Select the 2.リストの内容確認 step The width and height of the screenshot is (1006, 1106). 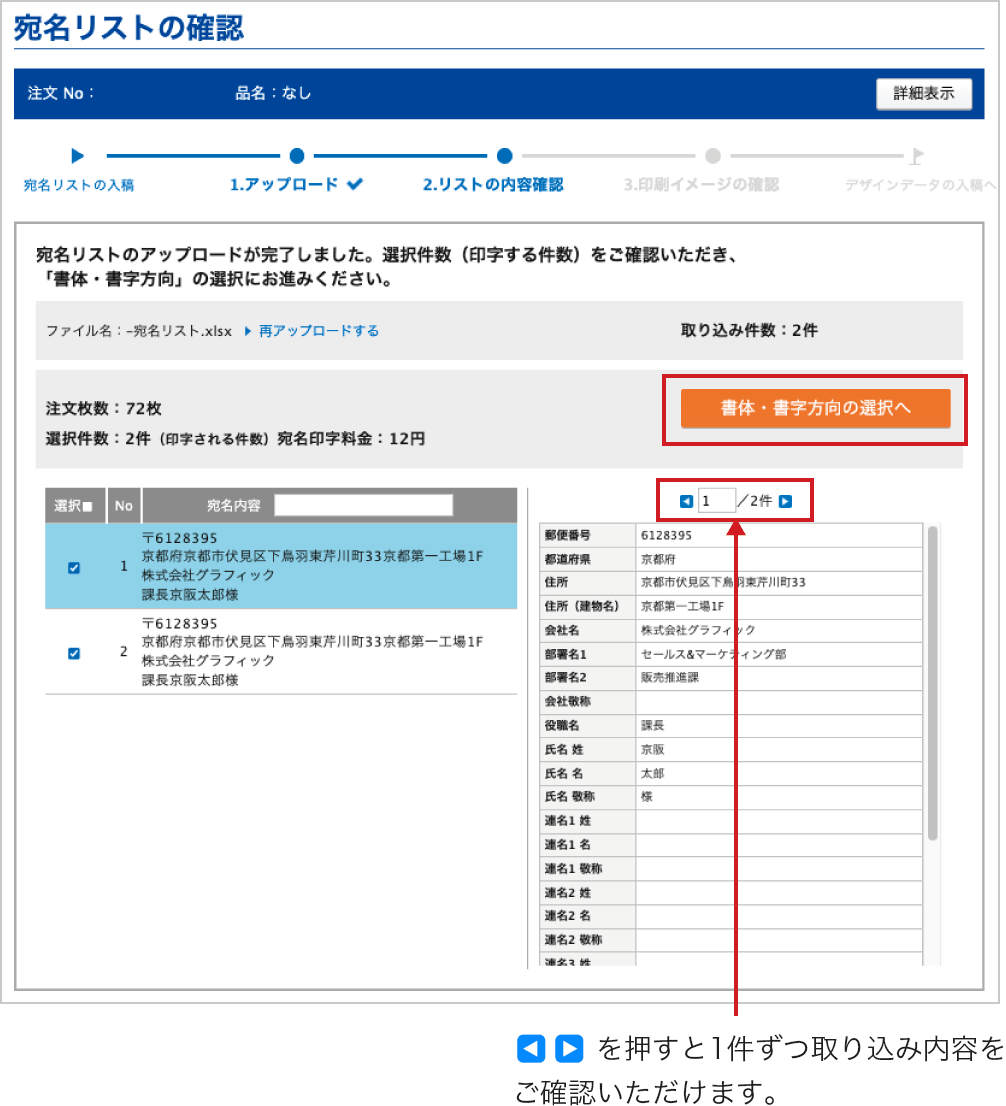pos(492,185)
